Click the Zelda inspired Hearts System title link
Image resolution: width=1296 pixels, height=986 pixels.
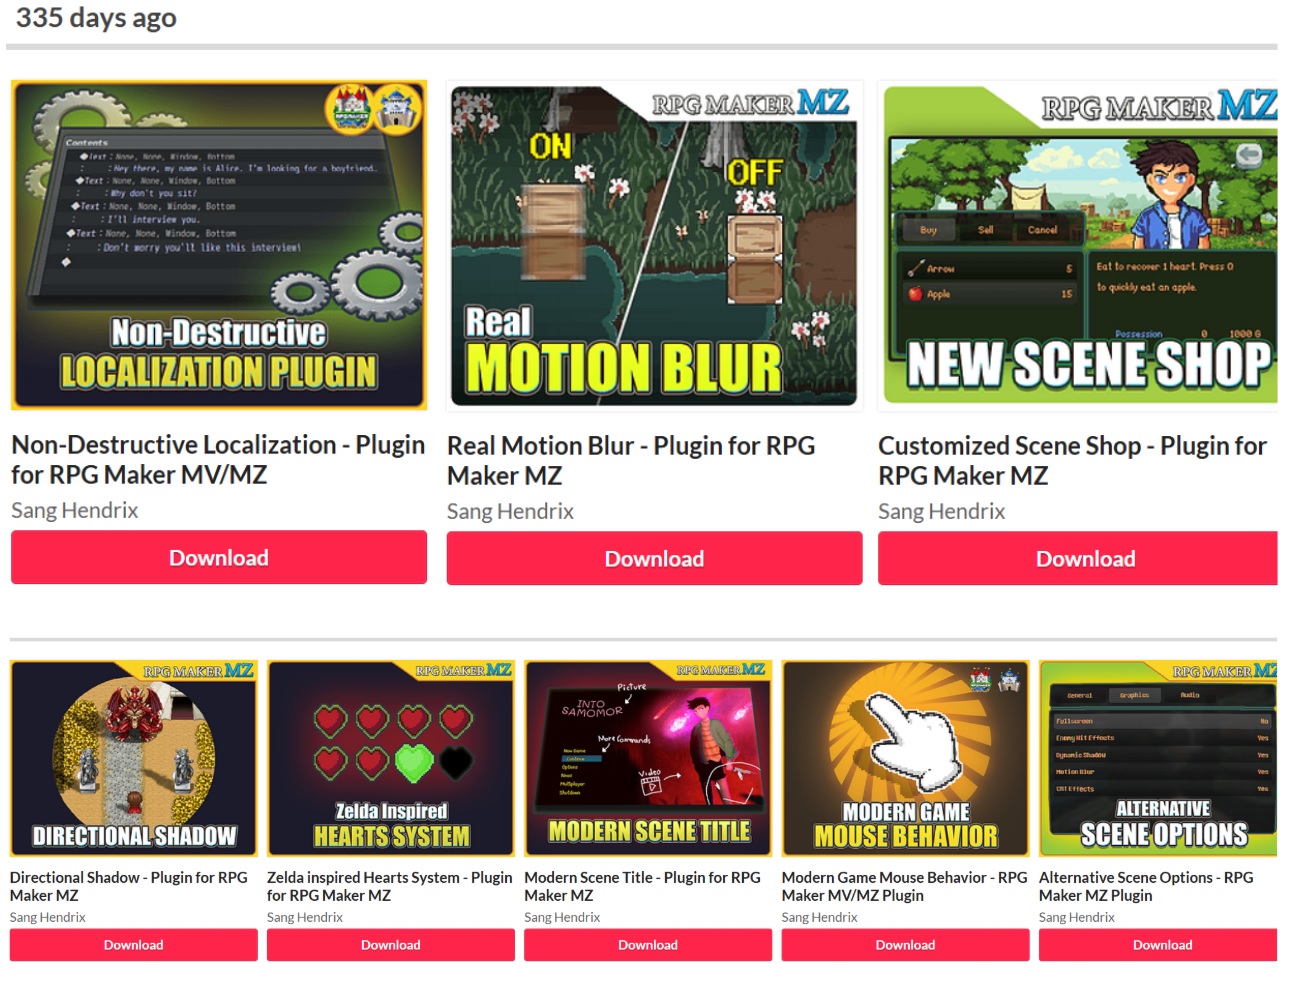389,886
